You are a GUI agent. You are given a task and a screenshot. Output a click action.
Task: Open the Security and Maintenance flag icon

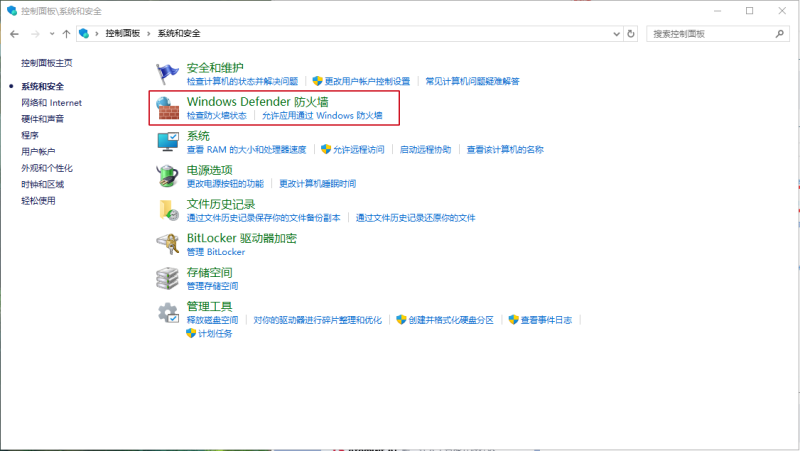(x=167, y=74)
